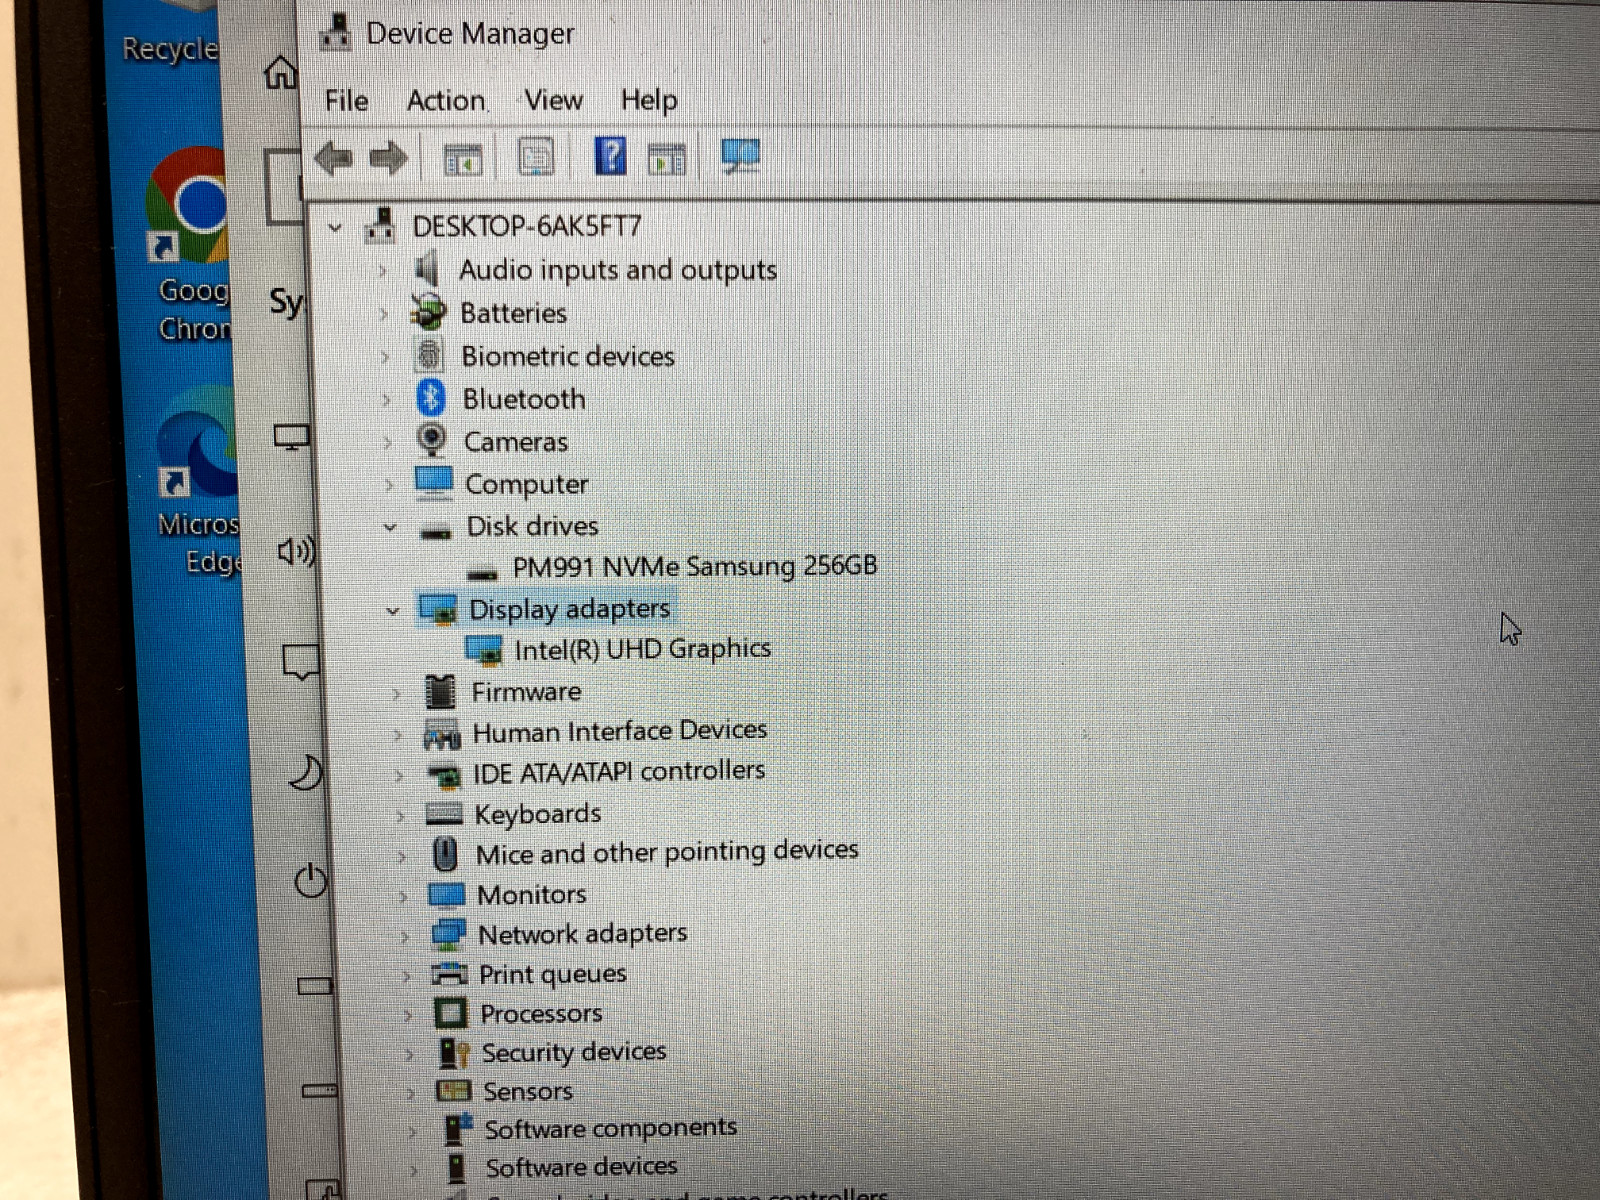Screen dimensions: 1600x1200
Task: Click the Sound icon in Settings sidebar
Action: [296, 550]
